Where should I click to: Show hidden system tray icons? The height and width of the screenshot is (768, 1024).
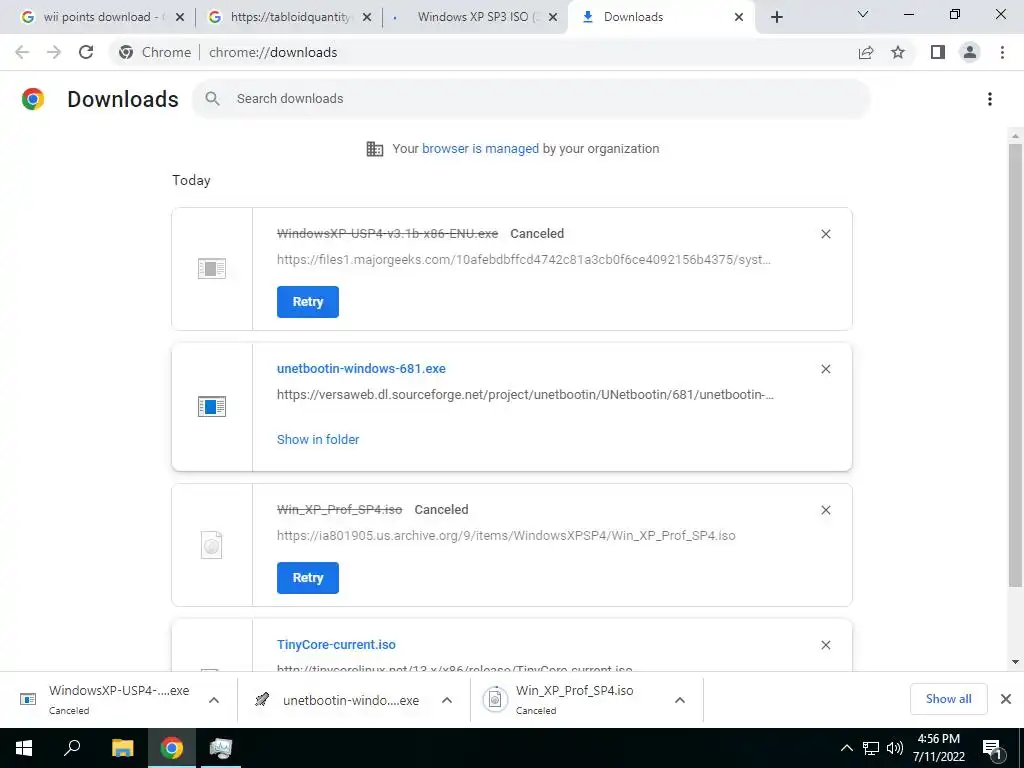click(846, 748)
